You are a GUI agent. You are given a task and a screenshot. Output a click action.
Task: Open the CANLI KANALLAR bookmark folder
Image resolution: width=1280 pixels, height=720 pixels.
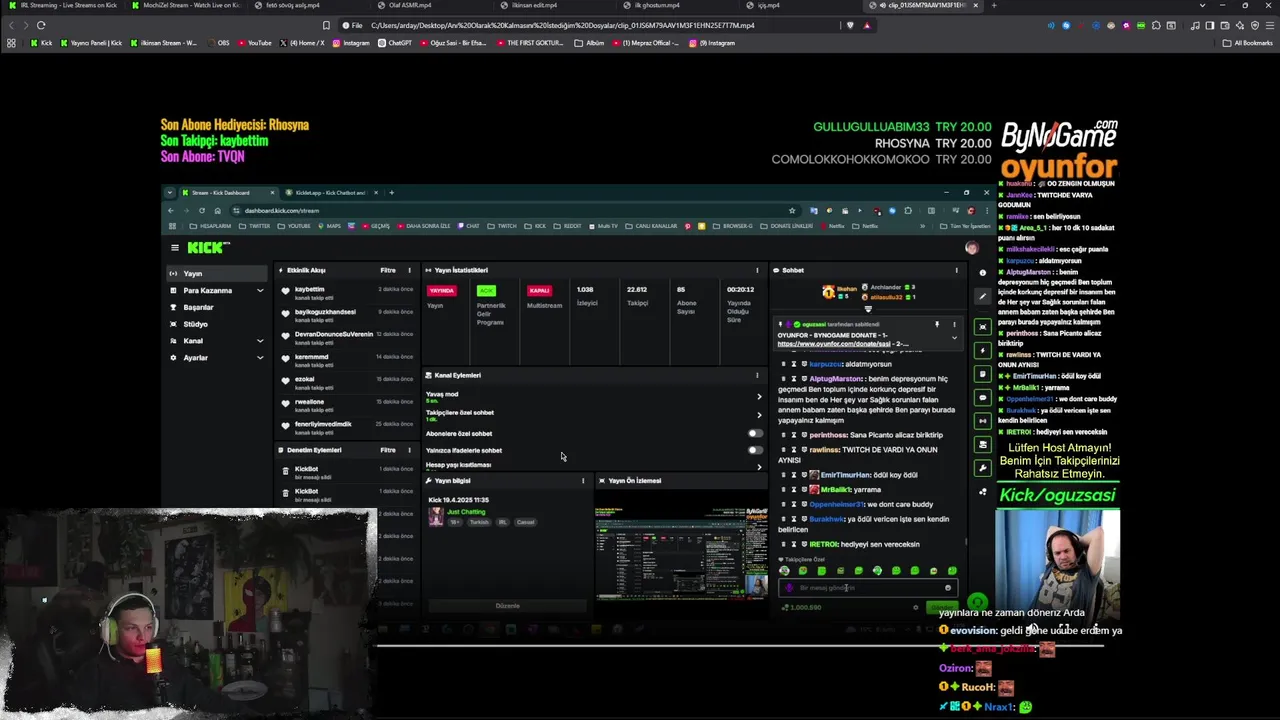pos(652,226)
